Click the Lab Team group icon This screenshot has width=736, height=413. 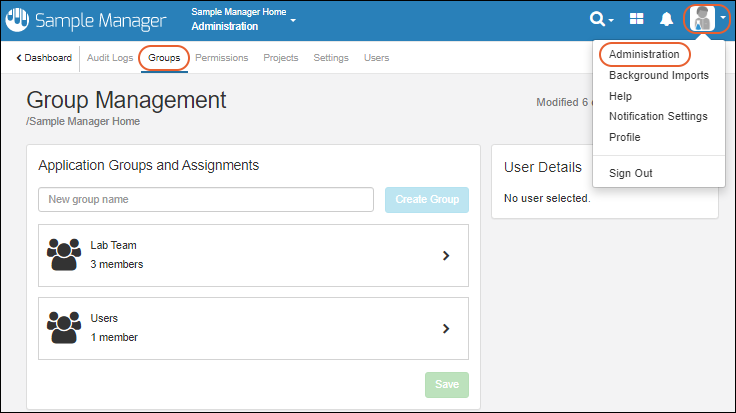click(x=64, y=255)
